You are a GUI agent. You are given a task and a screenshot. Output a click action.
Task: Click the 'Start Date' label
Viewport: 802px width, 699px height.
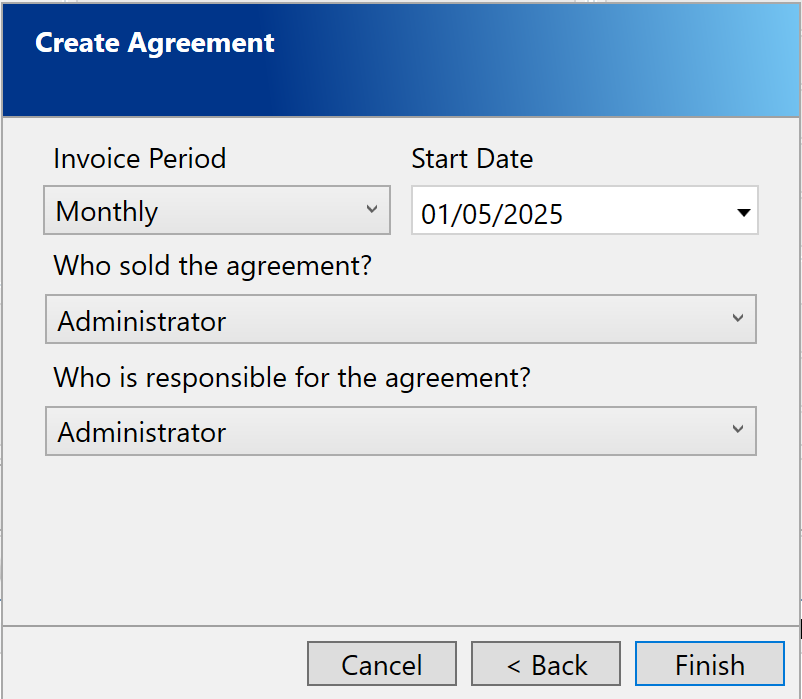472,159
